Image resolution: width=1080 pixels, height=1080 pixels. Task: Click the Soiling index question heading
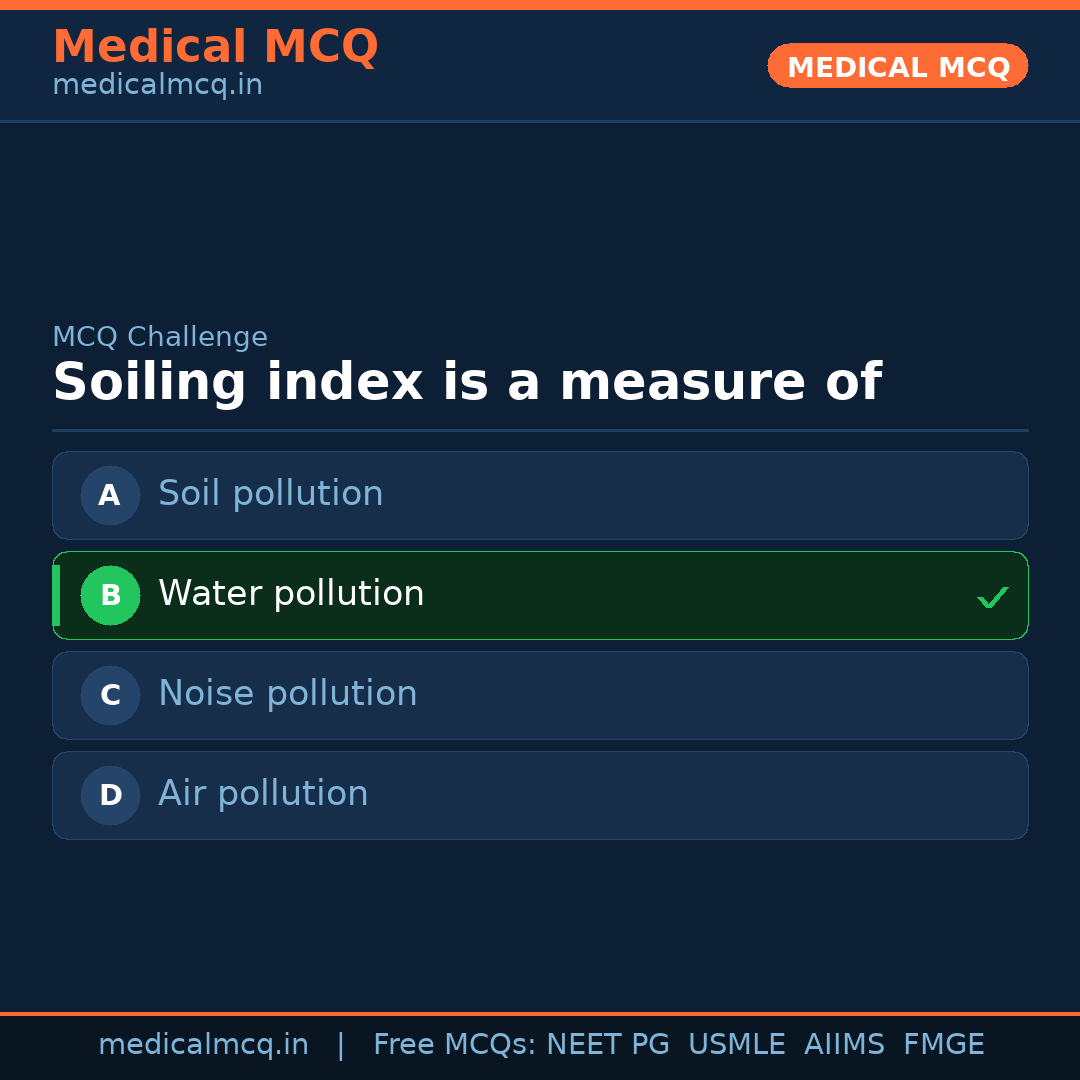(x=466, y=383)
